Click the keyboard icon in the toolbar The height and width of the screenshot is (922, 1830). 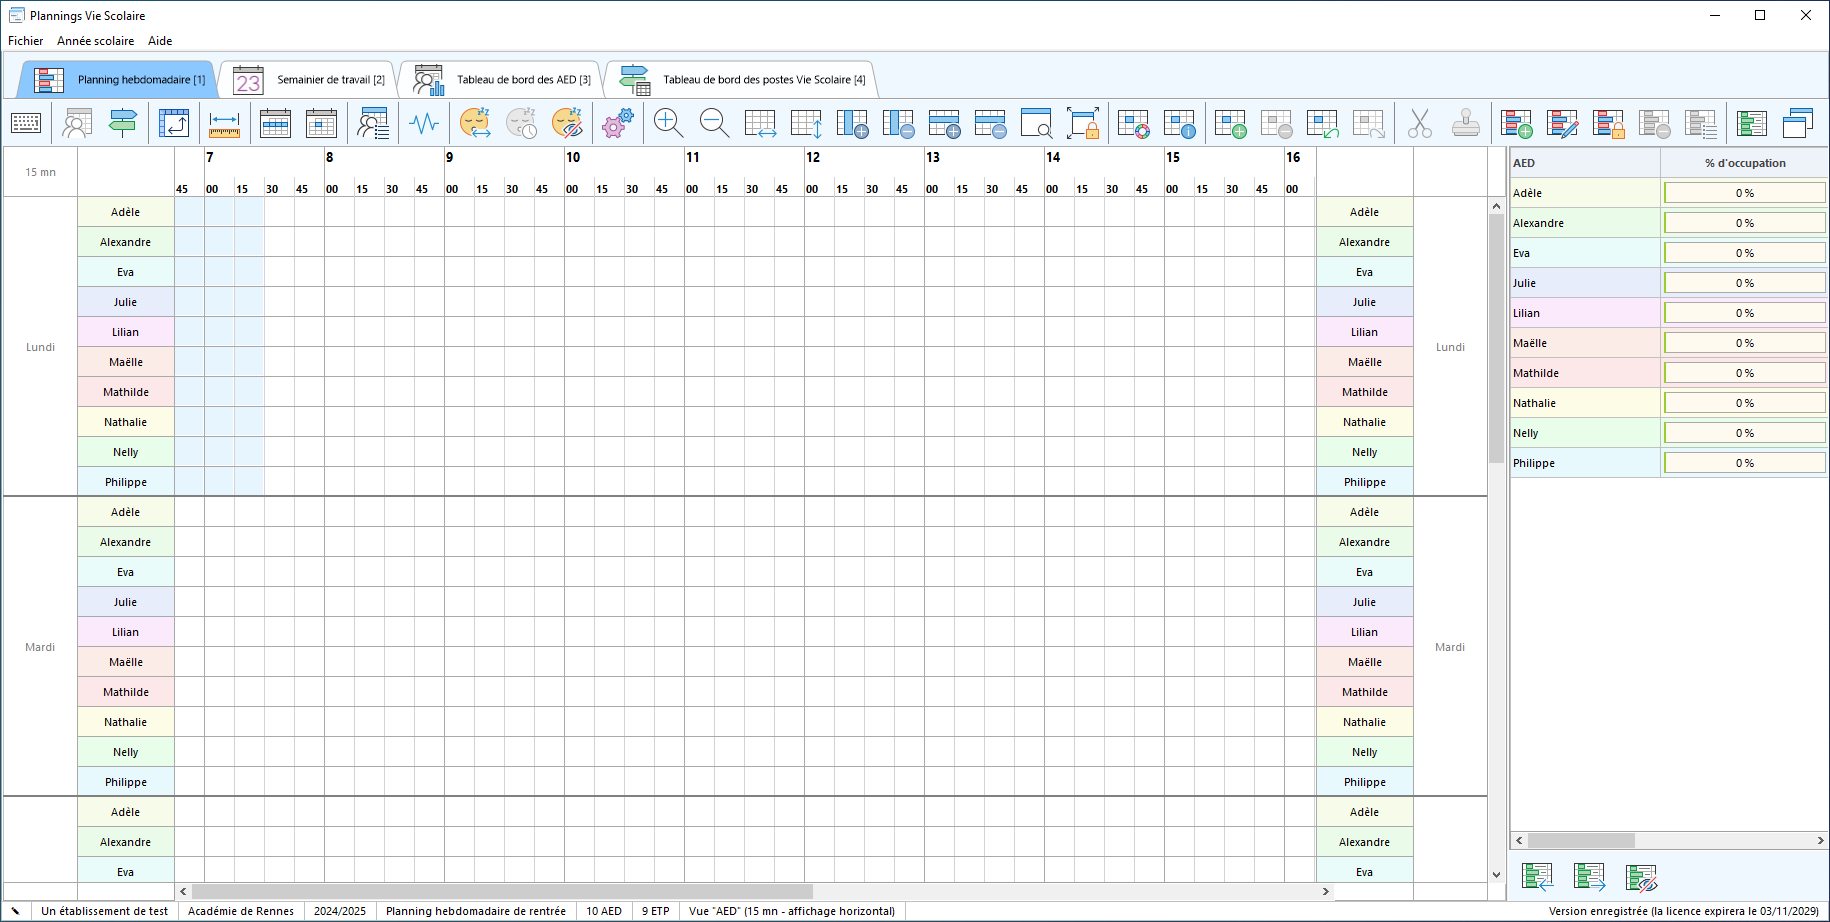(26, 123)
